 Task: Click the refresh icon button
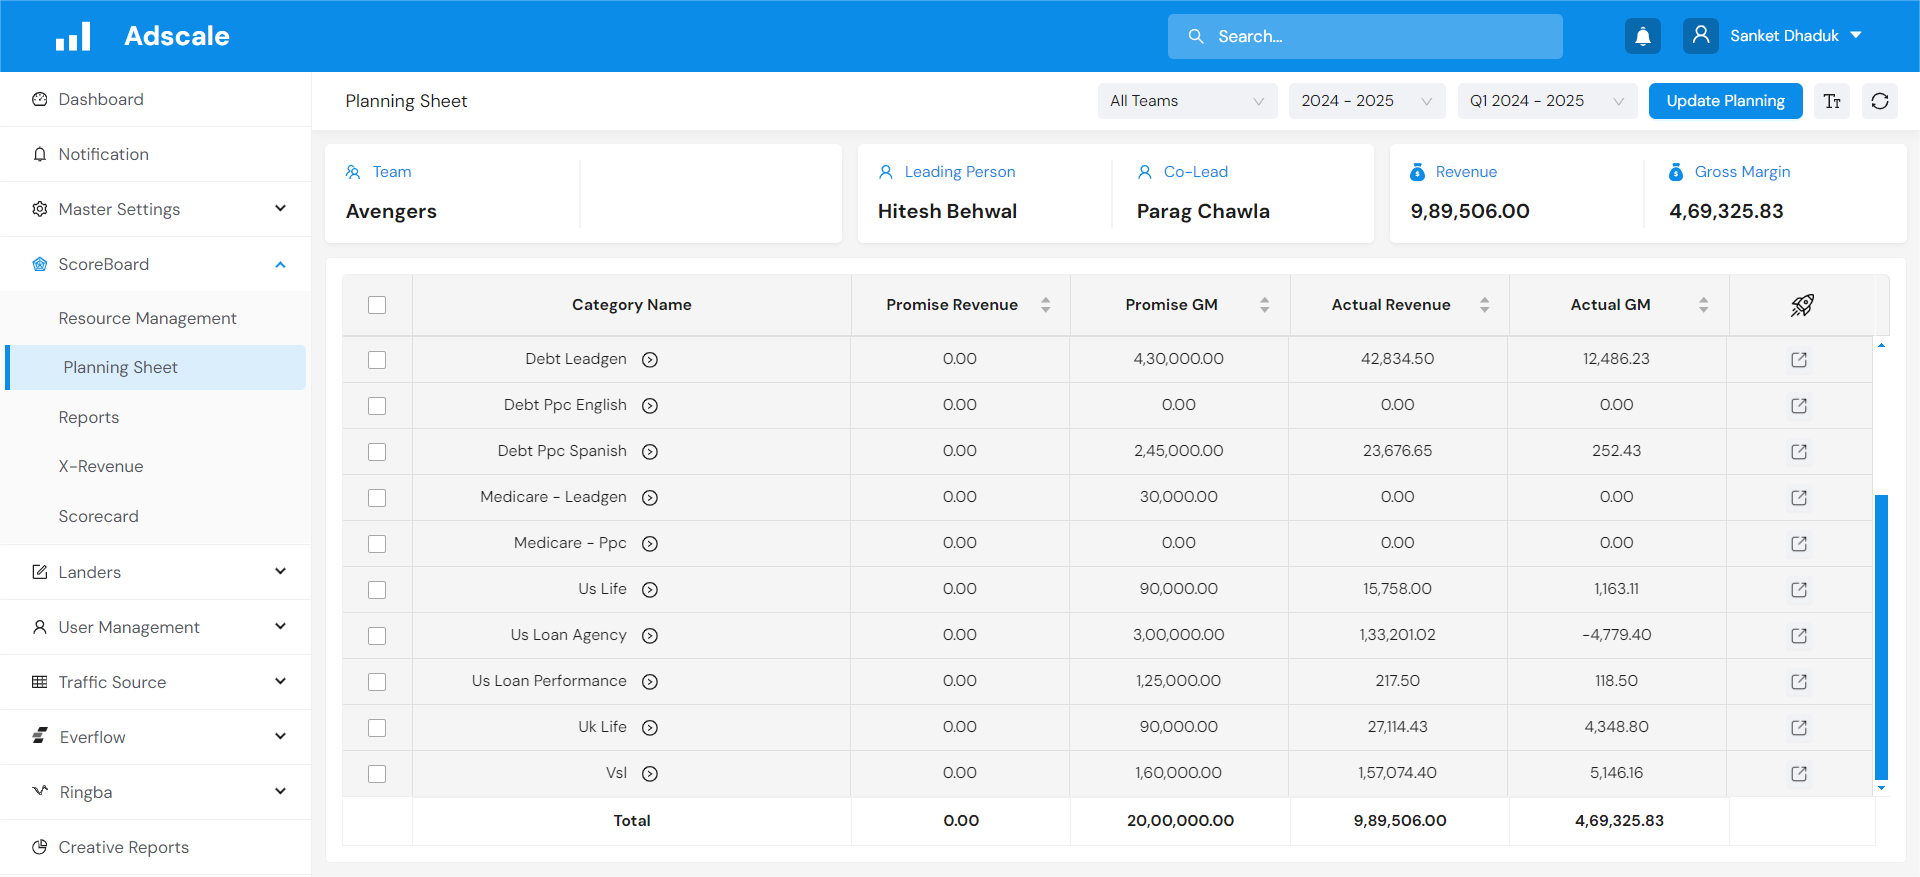point(1880,101)
